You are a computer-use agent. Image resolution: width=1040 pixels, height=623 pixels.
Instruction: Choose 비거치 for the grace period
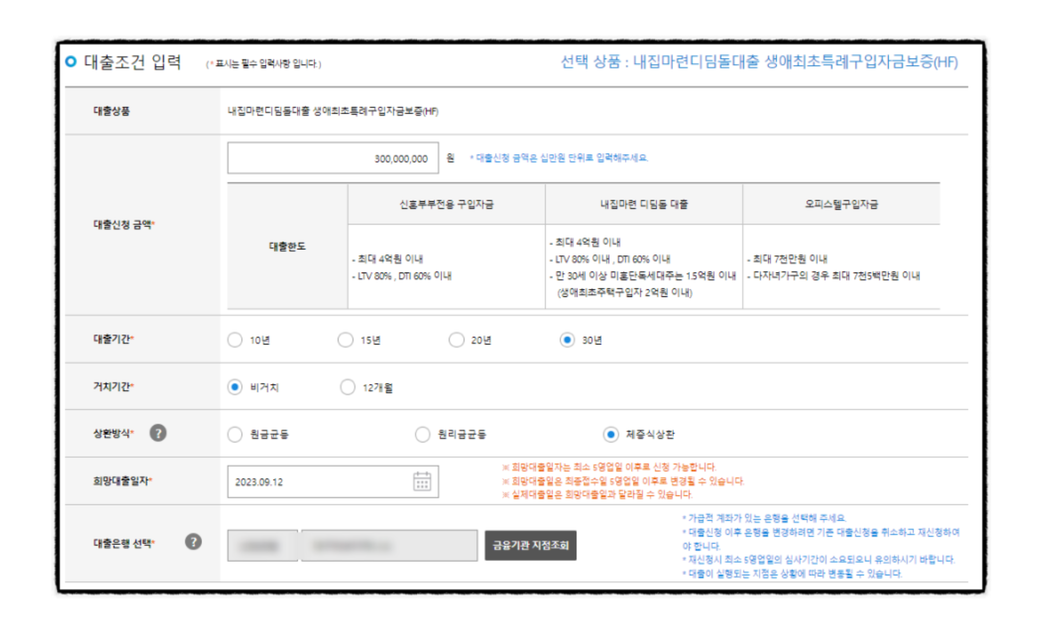pos(235,387)
